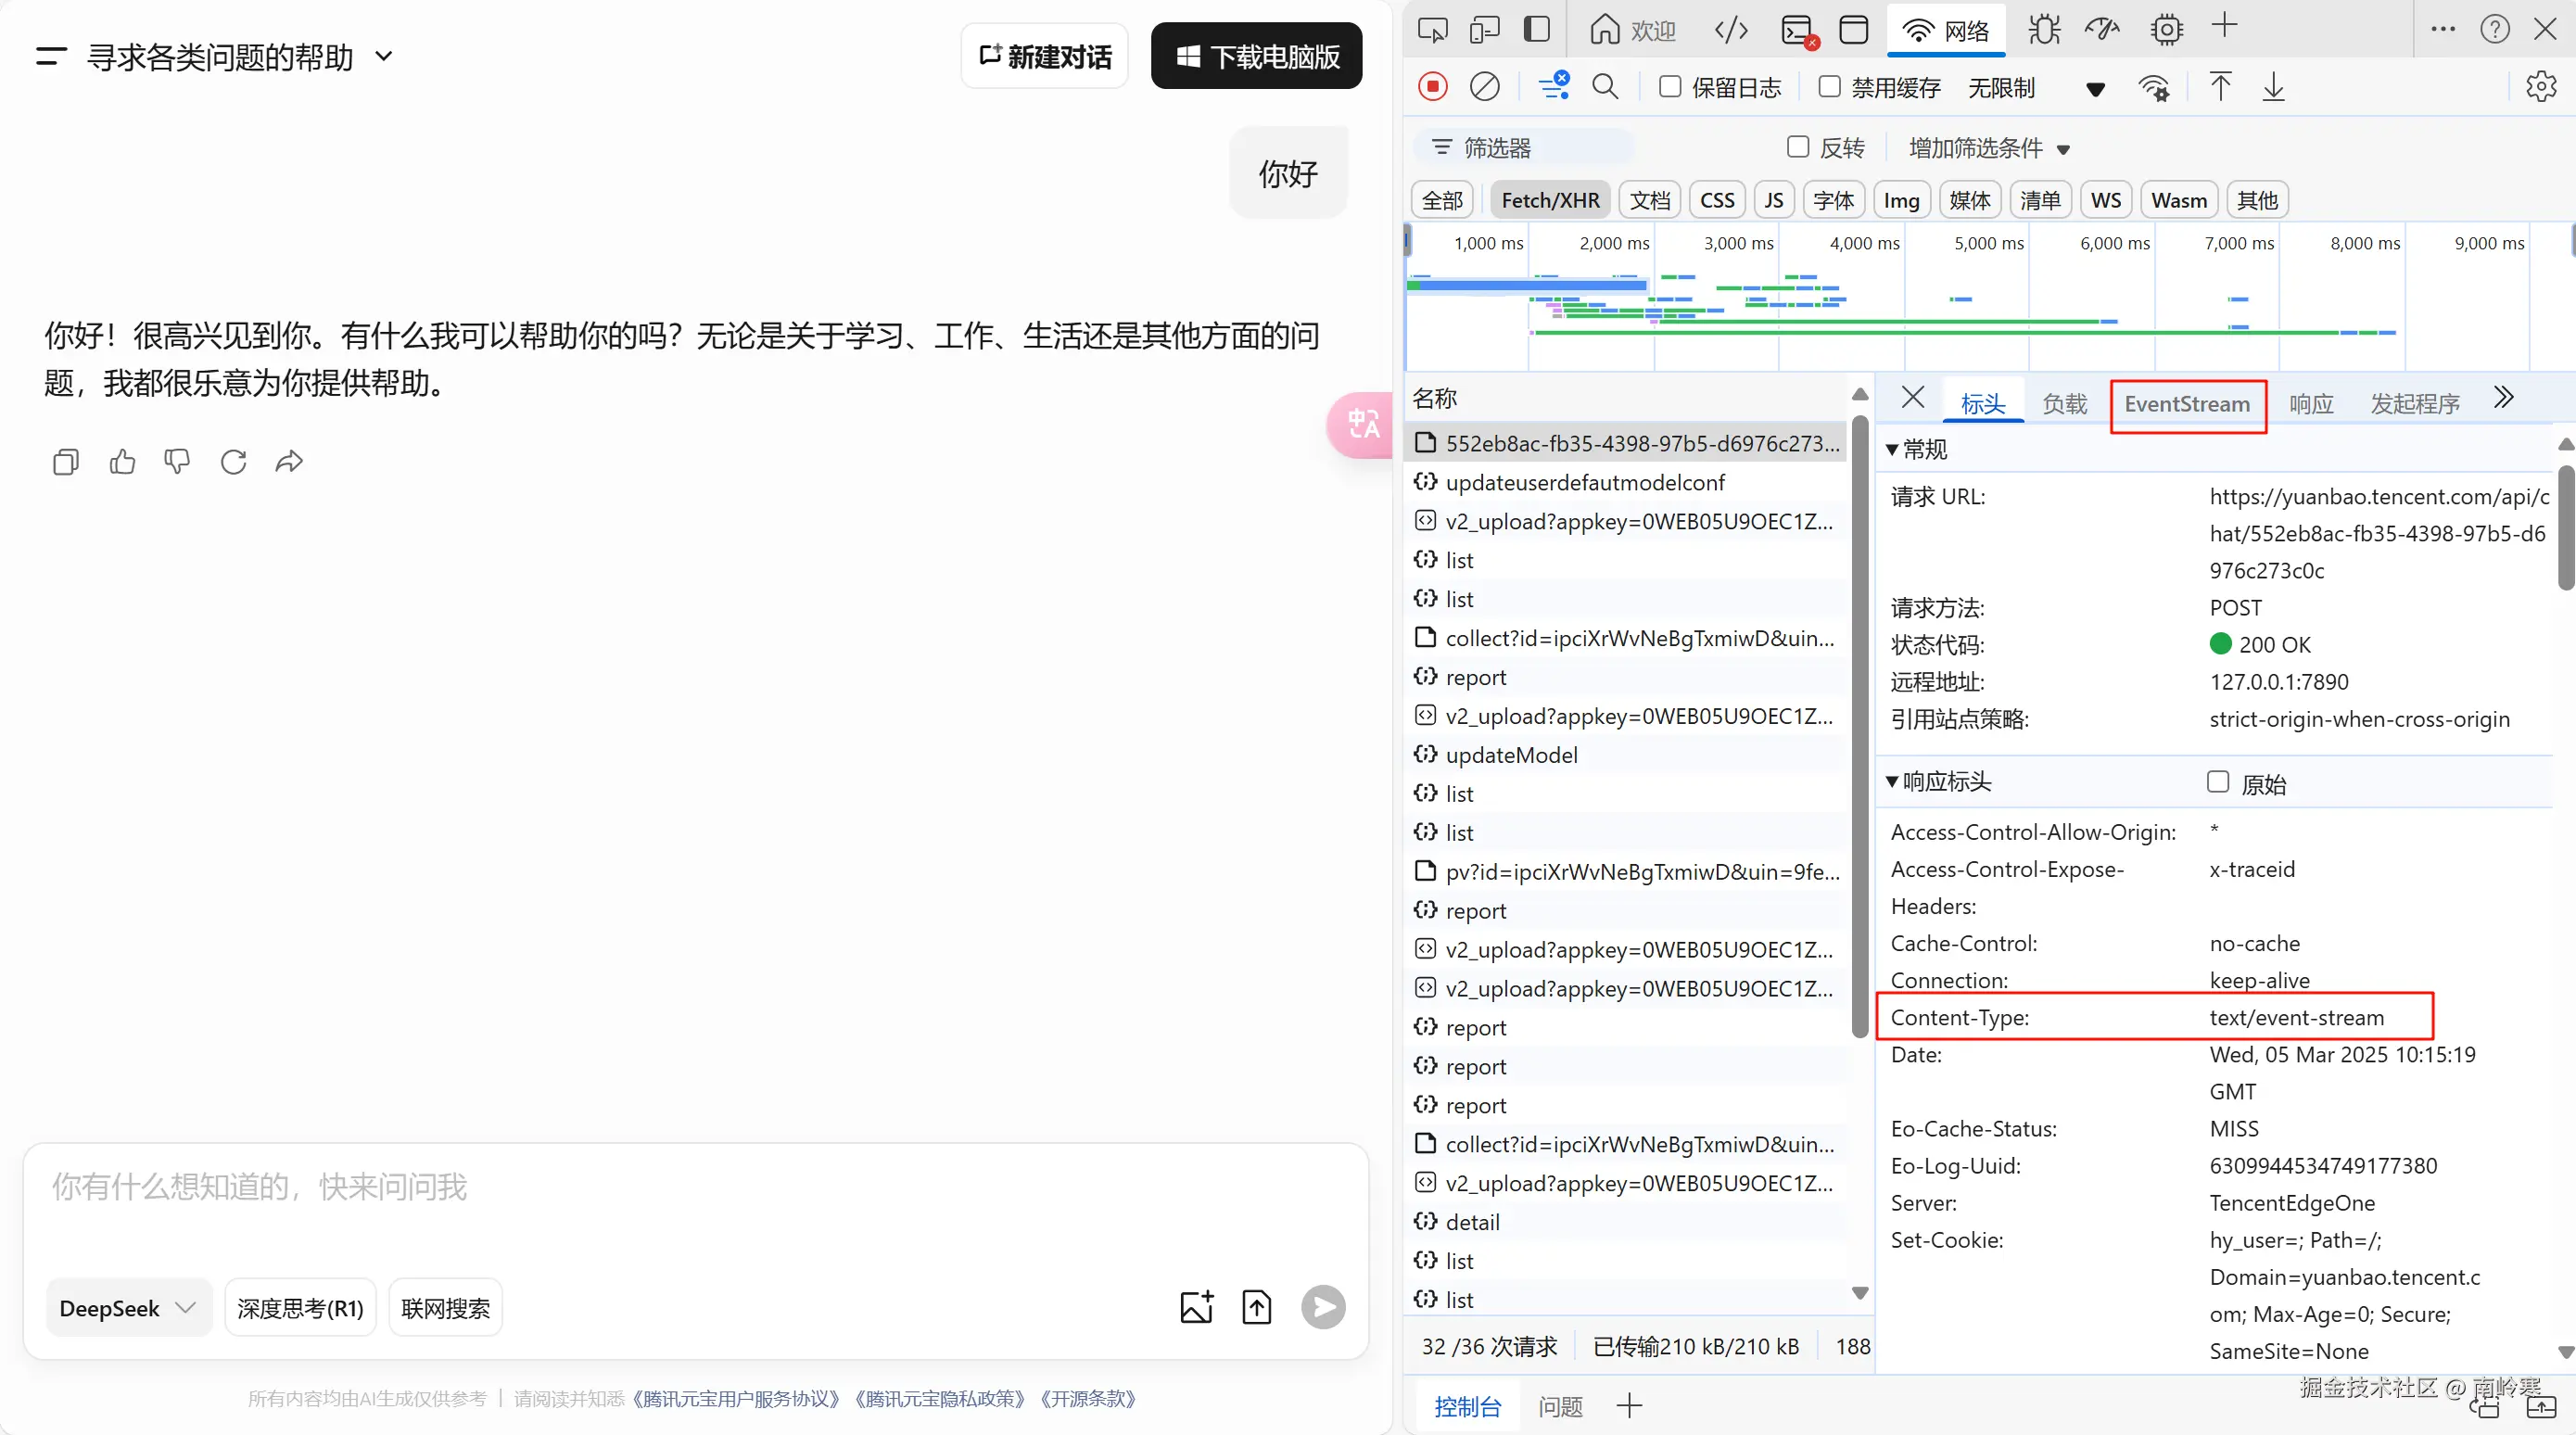Click the add image icon
This screenshot has height=1435, width=2576.
click(1196, 1307)
